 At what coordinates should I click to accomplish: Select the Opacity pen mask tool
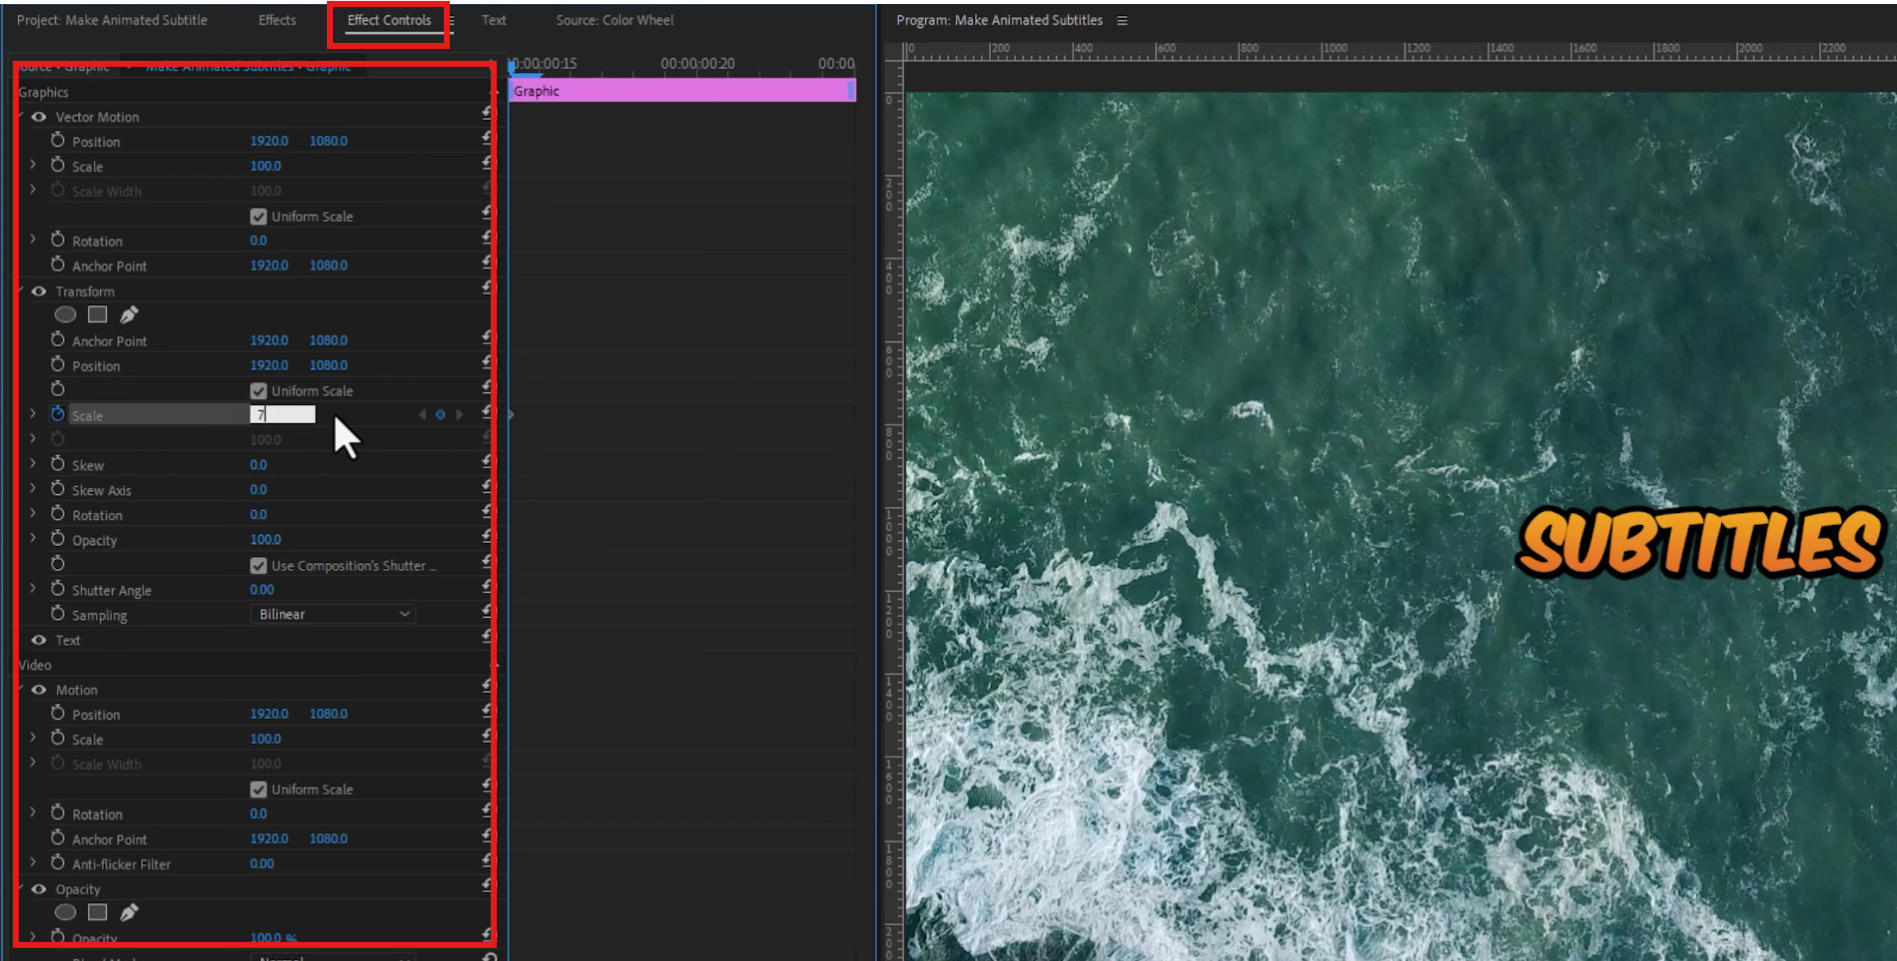pos(129,912)
